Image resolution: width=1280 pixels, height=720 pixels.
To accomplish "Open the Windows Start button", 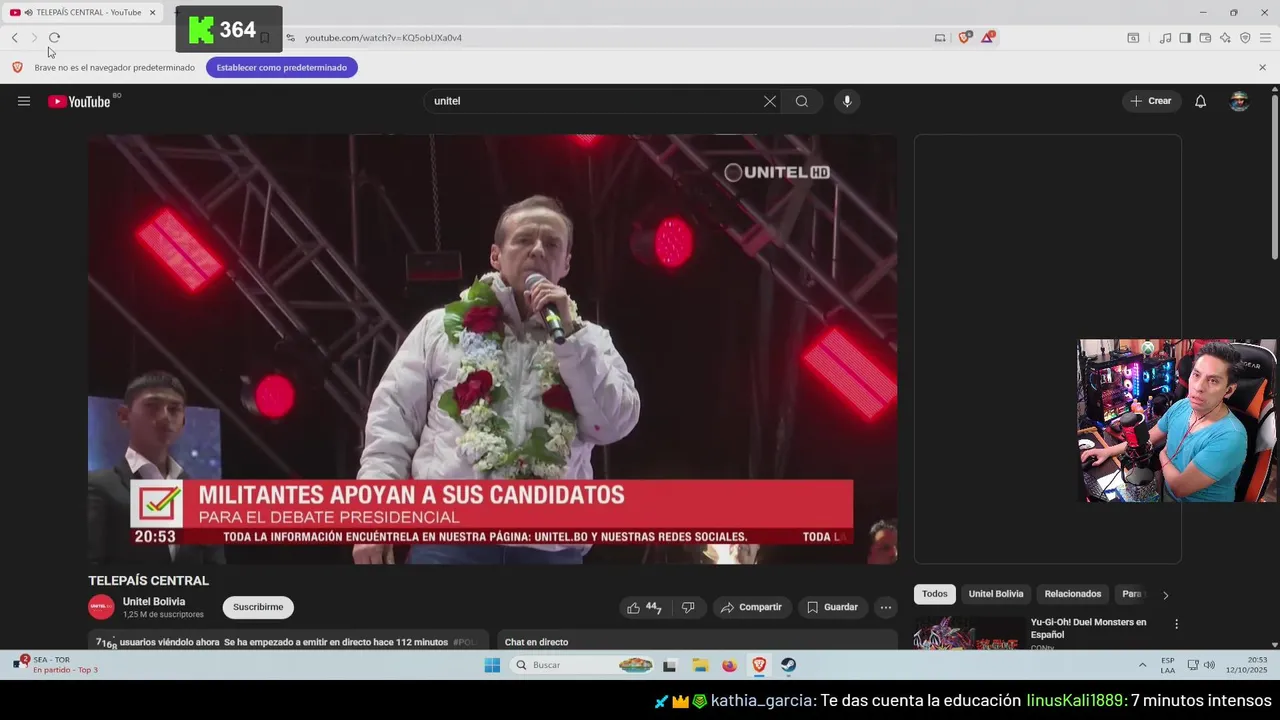I will 492,665.
